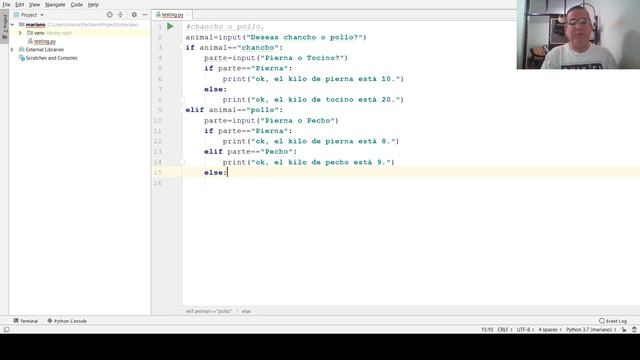This screenshot has height=360, width=640.
Task: Click the 15:10 cursor position indicator
Action: click(x=487, y=329)
